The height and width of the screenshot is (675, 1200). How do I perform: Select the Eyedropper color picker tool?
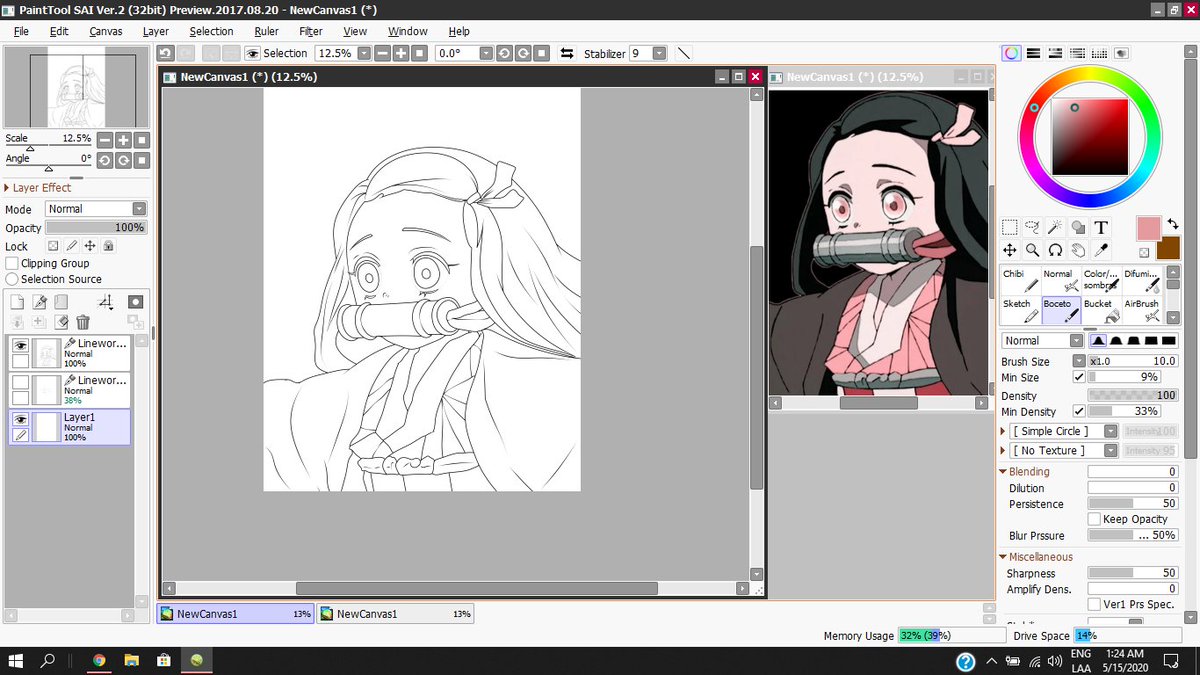point(1101,250)
